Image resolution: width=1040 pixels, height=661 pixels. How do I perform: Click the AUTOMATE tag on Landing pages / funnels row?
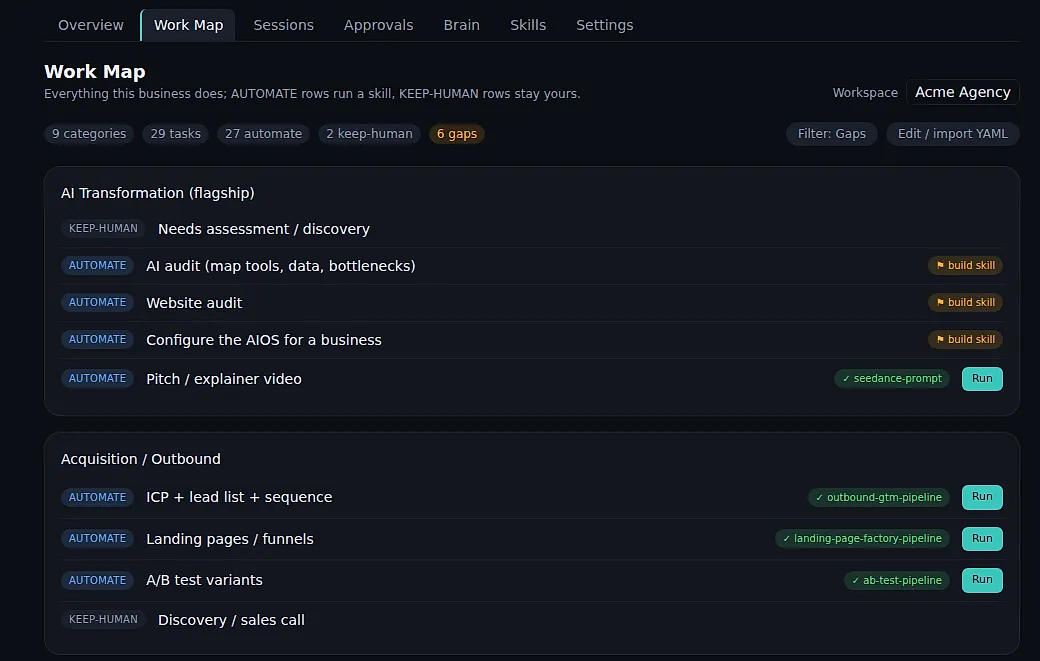pyautogui.click(x=97, y=538)
